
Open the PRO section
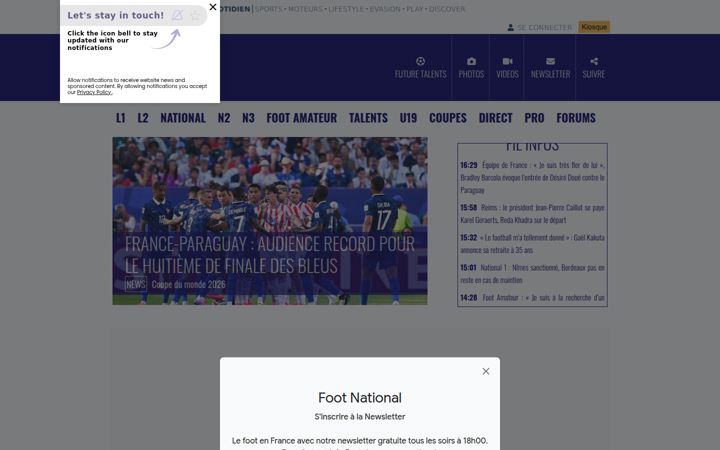[534, 118]
